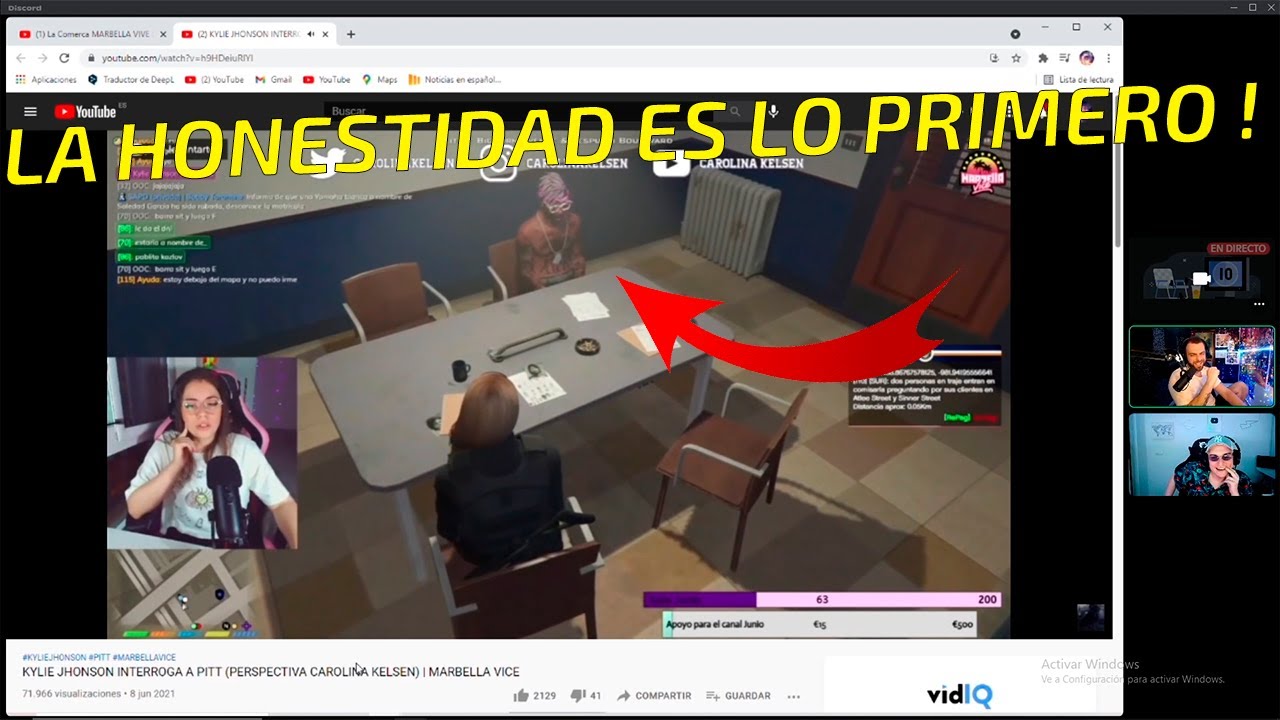Reload the YouTube page

[x=64, y=58]
